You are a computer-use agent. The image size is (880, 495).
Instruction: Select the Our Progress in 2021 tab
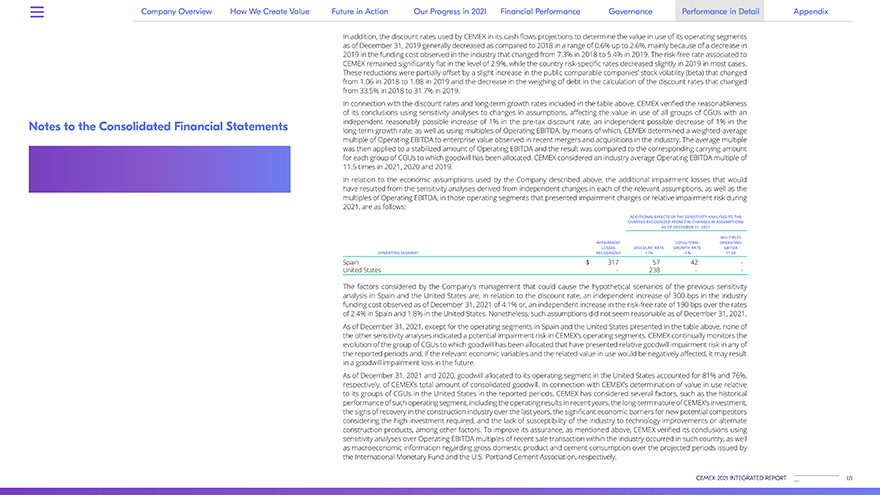tap(449, 11)
